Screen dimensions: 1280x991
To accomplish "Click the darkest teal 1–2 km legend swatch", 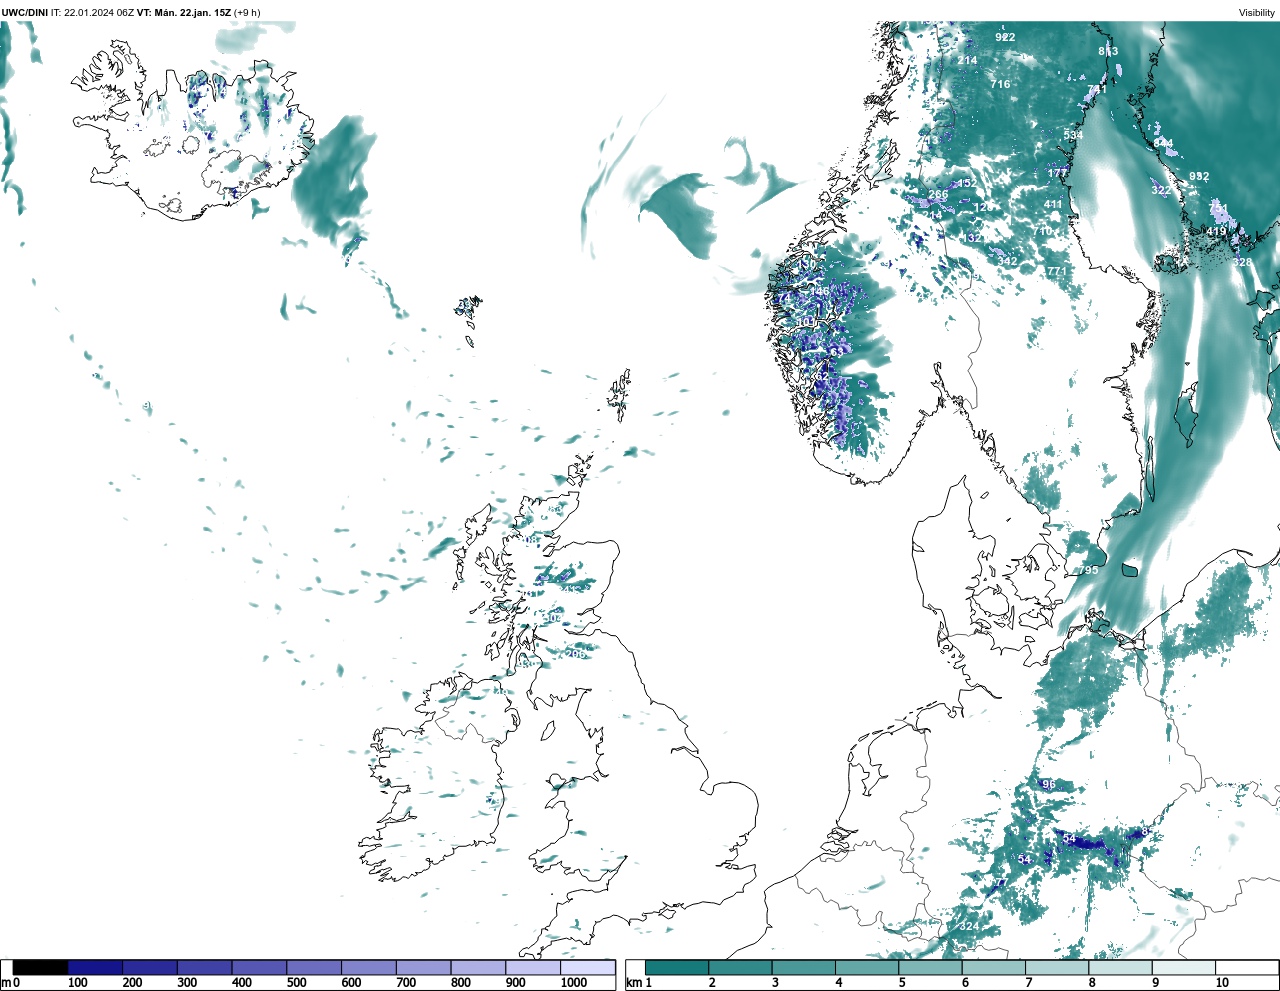I will coord(677,967).
